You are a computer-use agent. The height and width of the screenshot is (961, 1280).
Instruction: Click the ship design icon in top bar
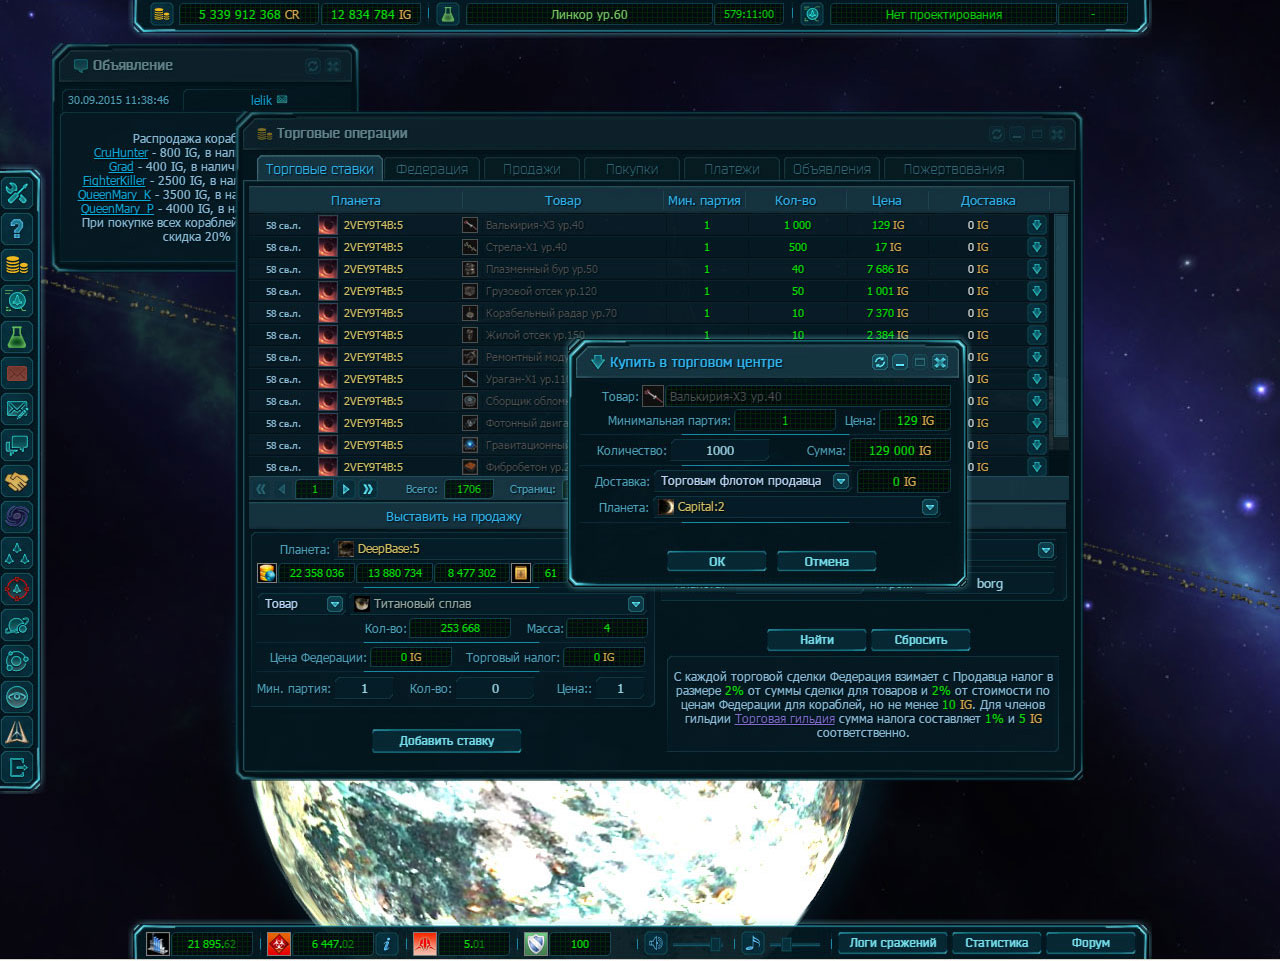[x=813, y=15]
